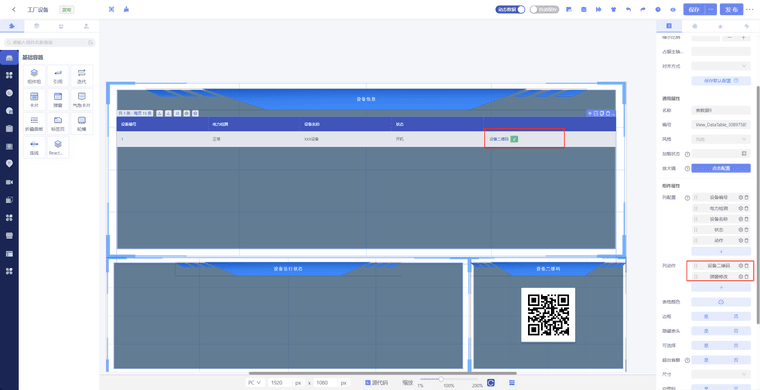This screenshot has width=760, height=390.
Task: Open the 尺寸 dropdown
Action: tap(721, 374)
